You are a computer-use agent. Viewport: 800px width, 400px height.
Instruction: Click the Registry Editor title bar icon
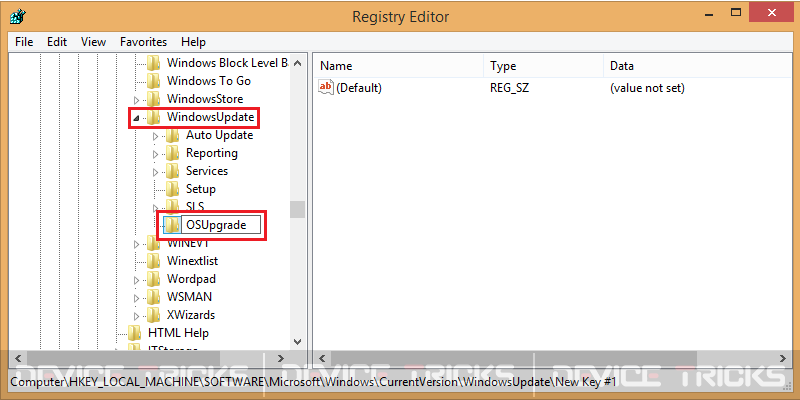tap(17, 16)
